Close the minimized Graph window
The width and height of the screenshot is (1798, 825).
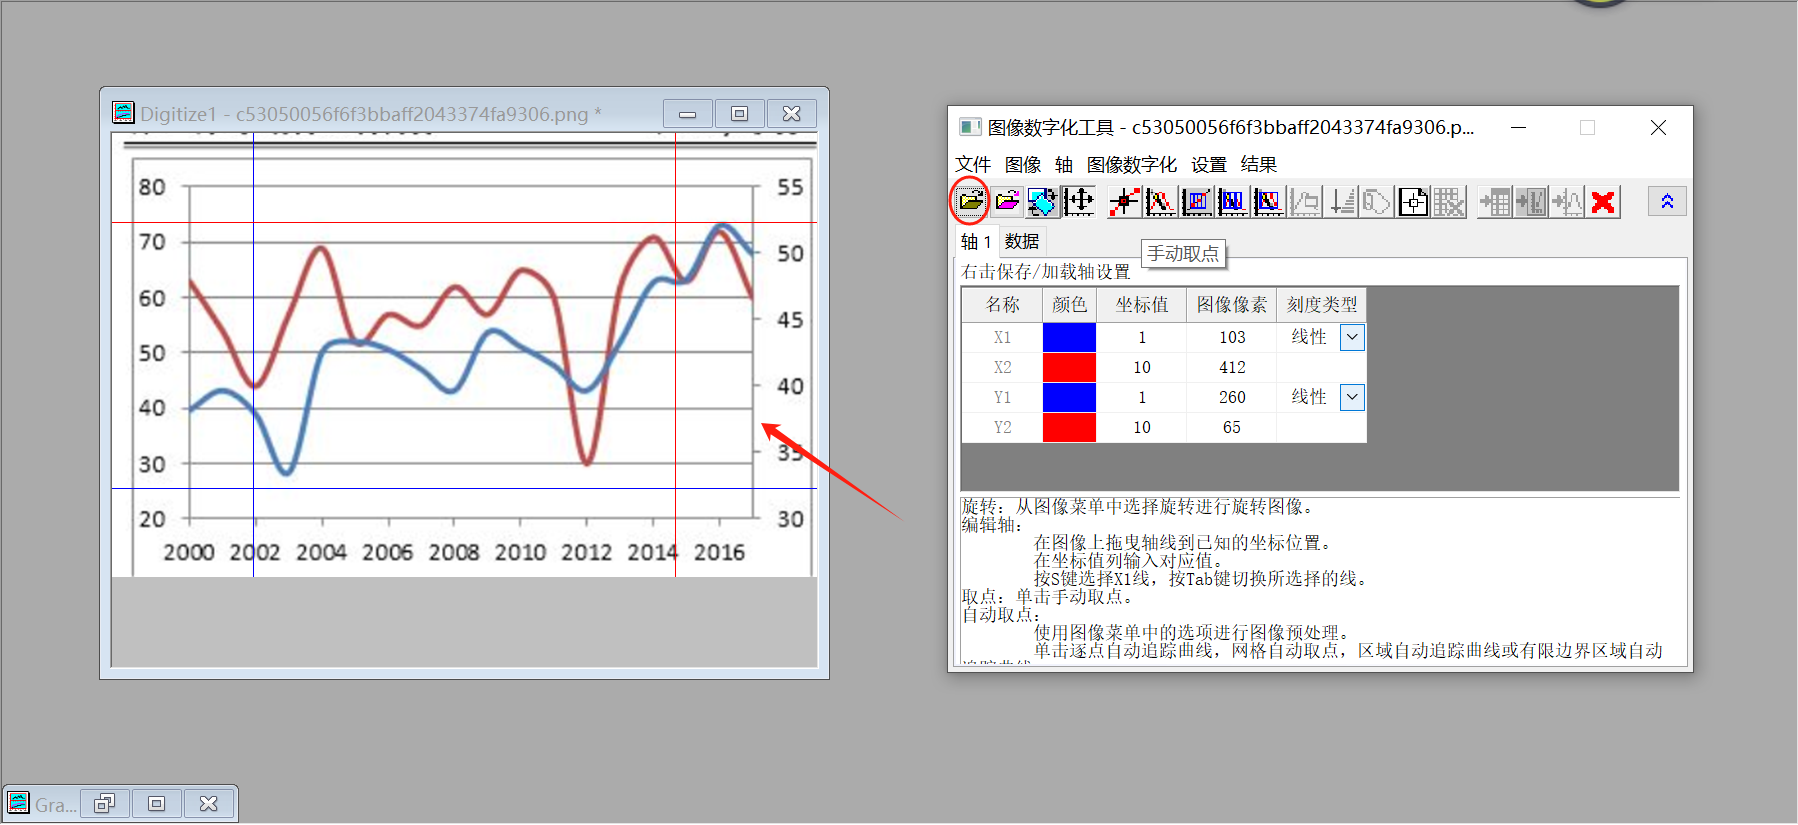[x=209, y=804]
